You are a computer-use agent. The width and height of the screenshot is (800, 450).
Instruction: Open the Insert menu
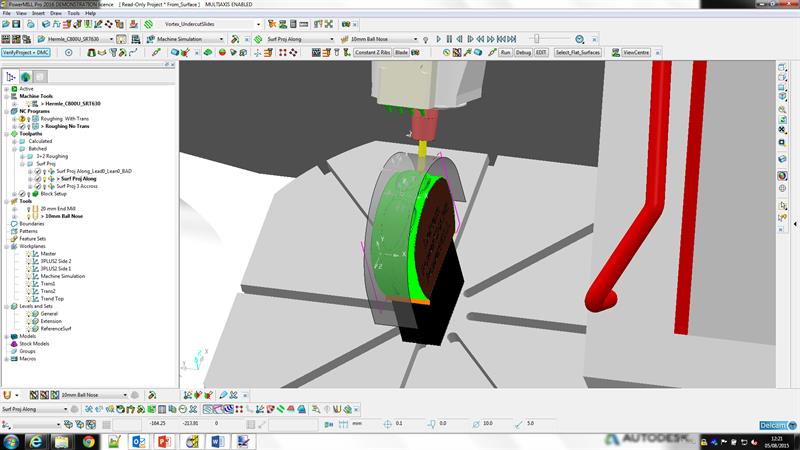(x=38, y=13)
